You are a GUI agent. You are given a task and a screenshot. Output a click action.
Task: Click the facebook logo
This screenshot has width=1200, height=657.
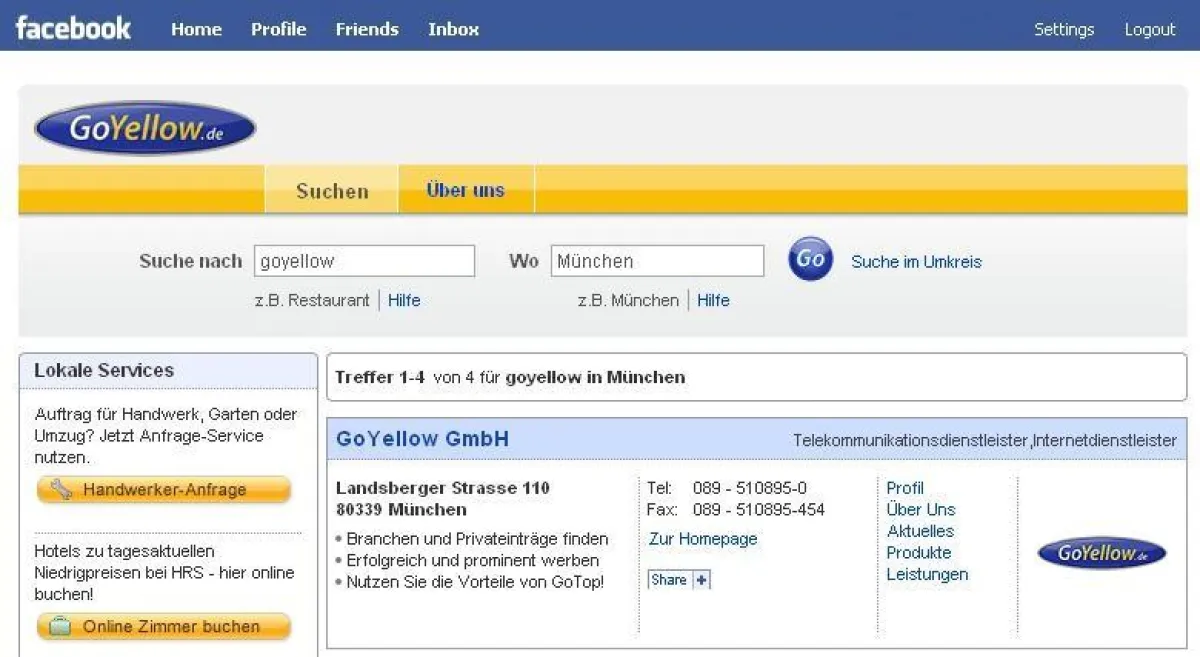pyautogui.click(x=73, y=28)
